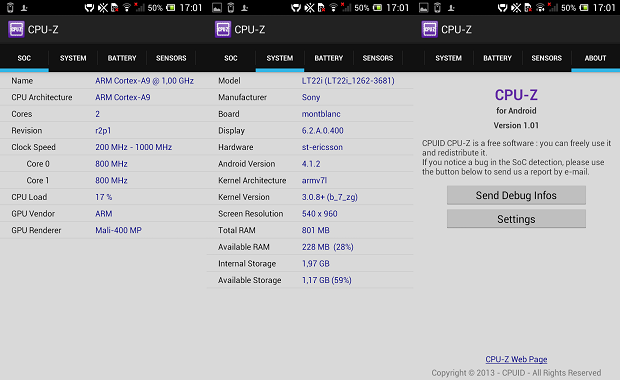Open the Settings button
The image size is (620, 380).
[516, 219]
